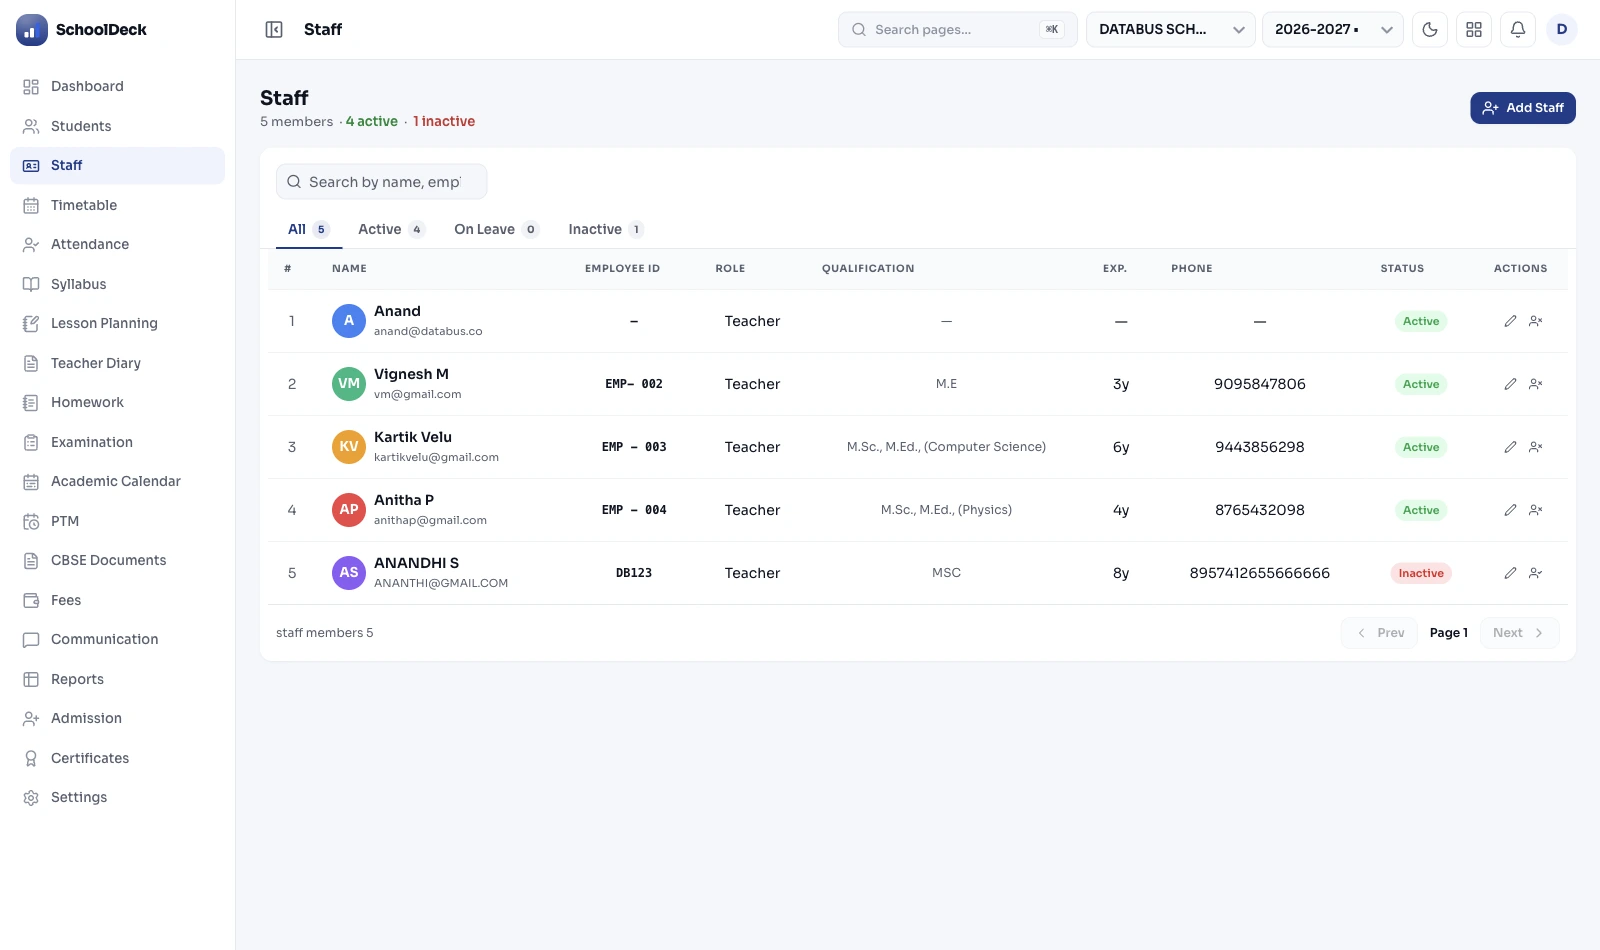The height and width of the screenshot is (950, 1600).
Task: Switch to the All staff tab
Action: (308, 229)
